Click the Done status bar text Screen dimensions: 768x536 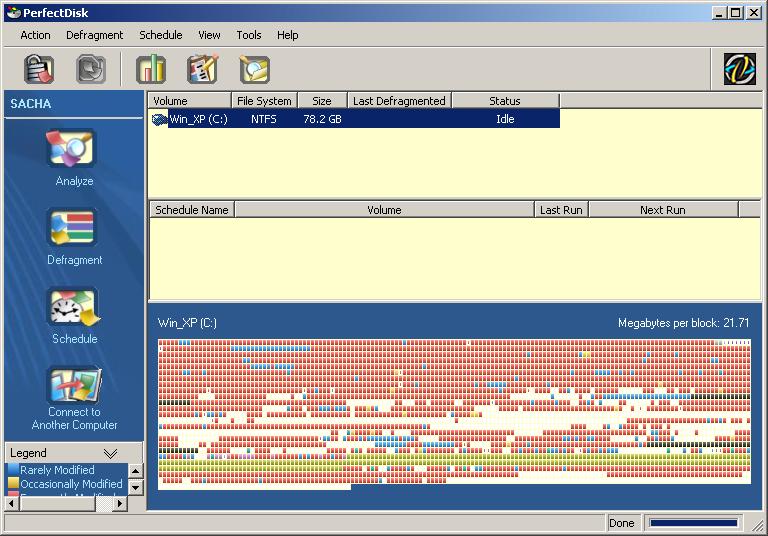click(622, 523)
